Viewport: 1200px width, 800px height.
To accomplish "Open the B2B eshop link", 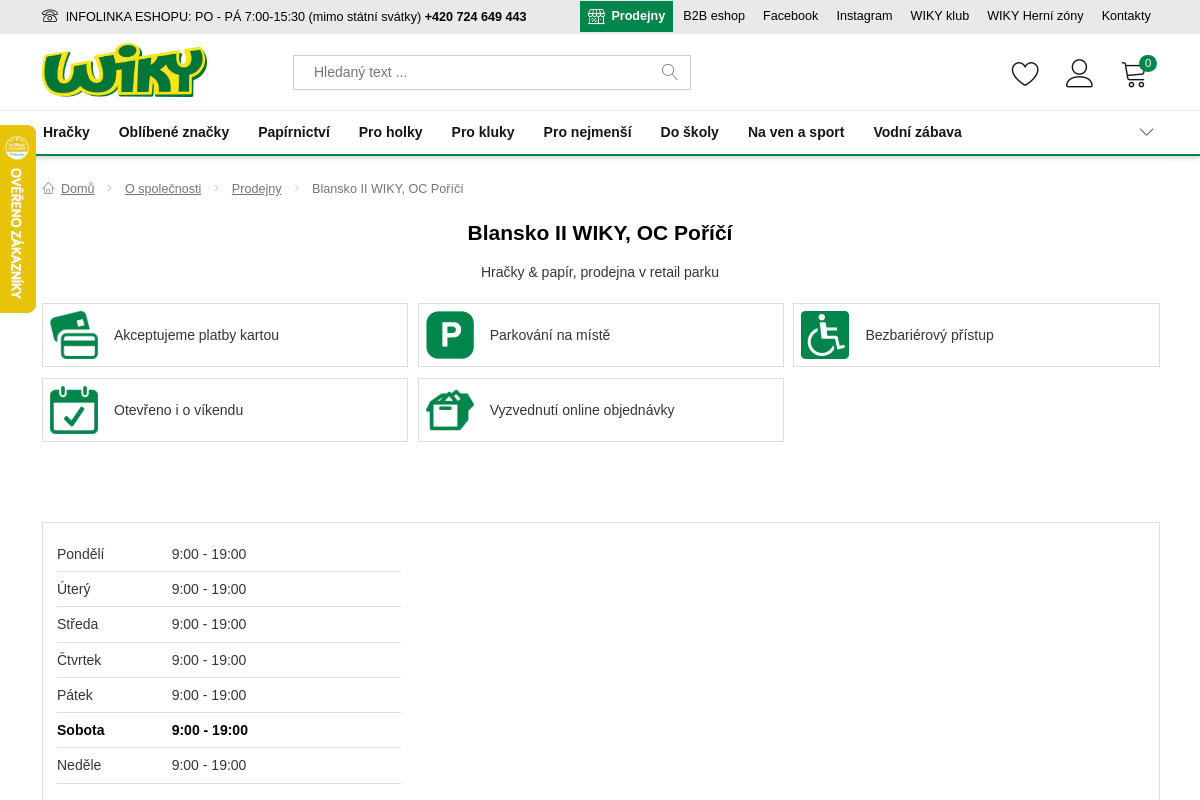I will pyautogui.click(x=714, y=16).
